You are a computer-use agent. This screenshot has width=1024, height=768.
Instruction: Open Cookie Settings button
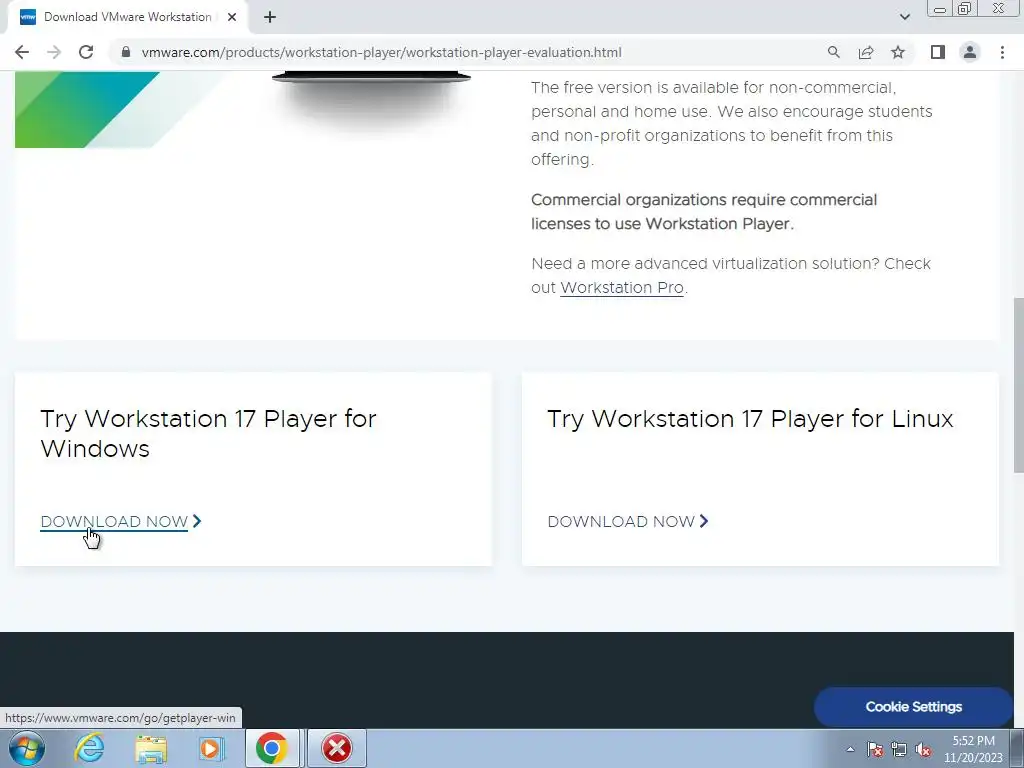click(x=913, y=707)
